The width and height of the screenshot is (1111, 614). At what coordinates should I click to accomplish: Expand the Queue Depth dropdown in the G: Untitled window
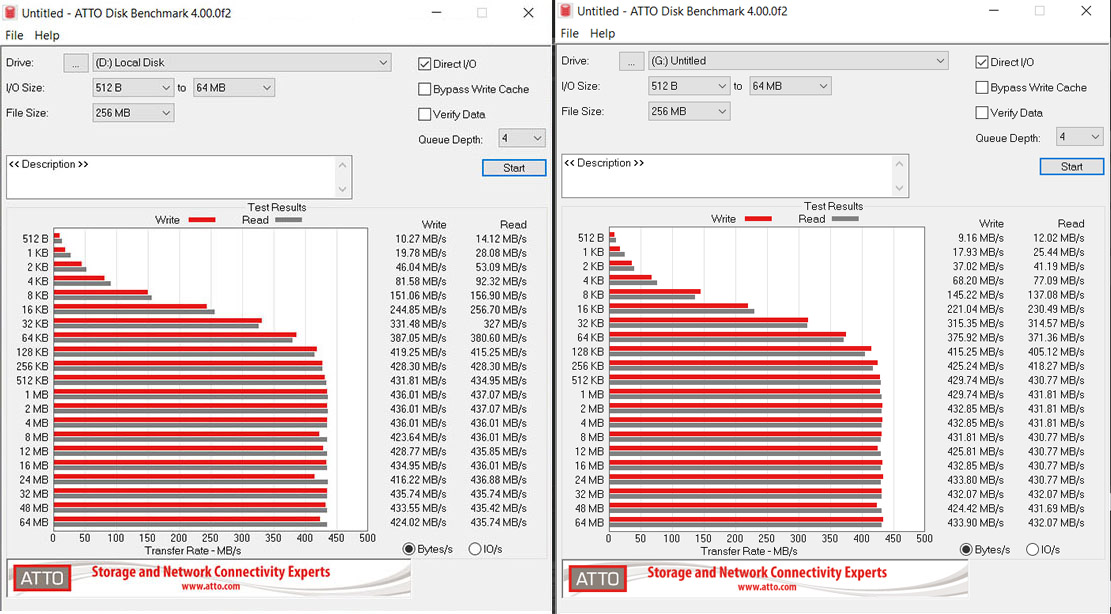click(1079, 137)
